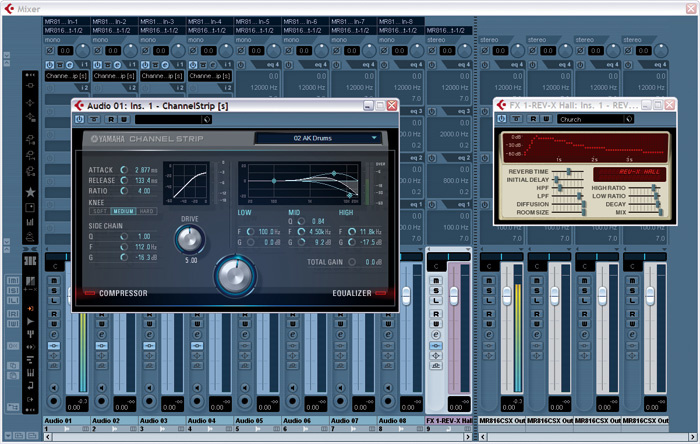Image resolution: width=700 pixels, height=444 pixels.
Task: Select the HARD knee option
Action: tap(147, 211)
